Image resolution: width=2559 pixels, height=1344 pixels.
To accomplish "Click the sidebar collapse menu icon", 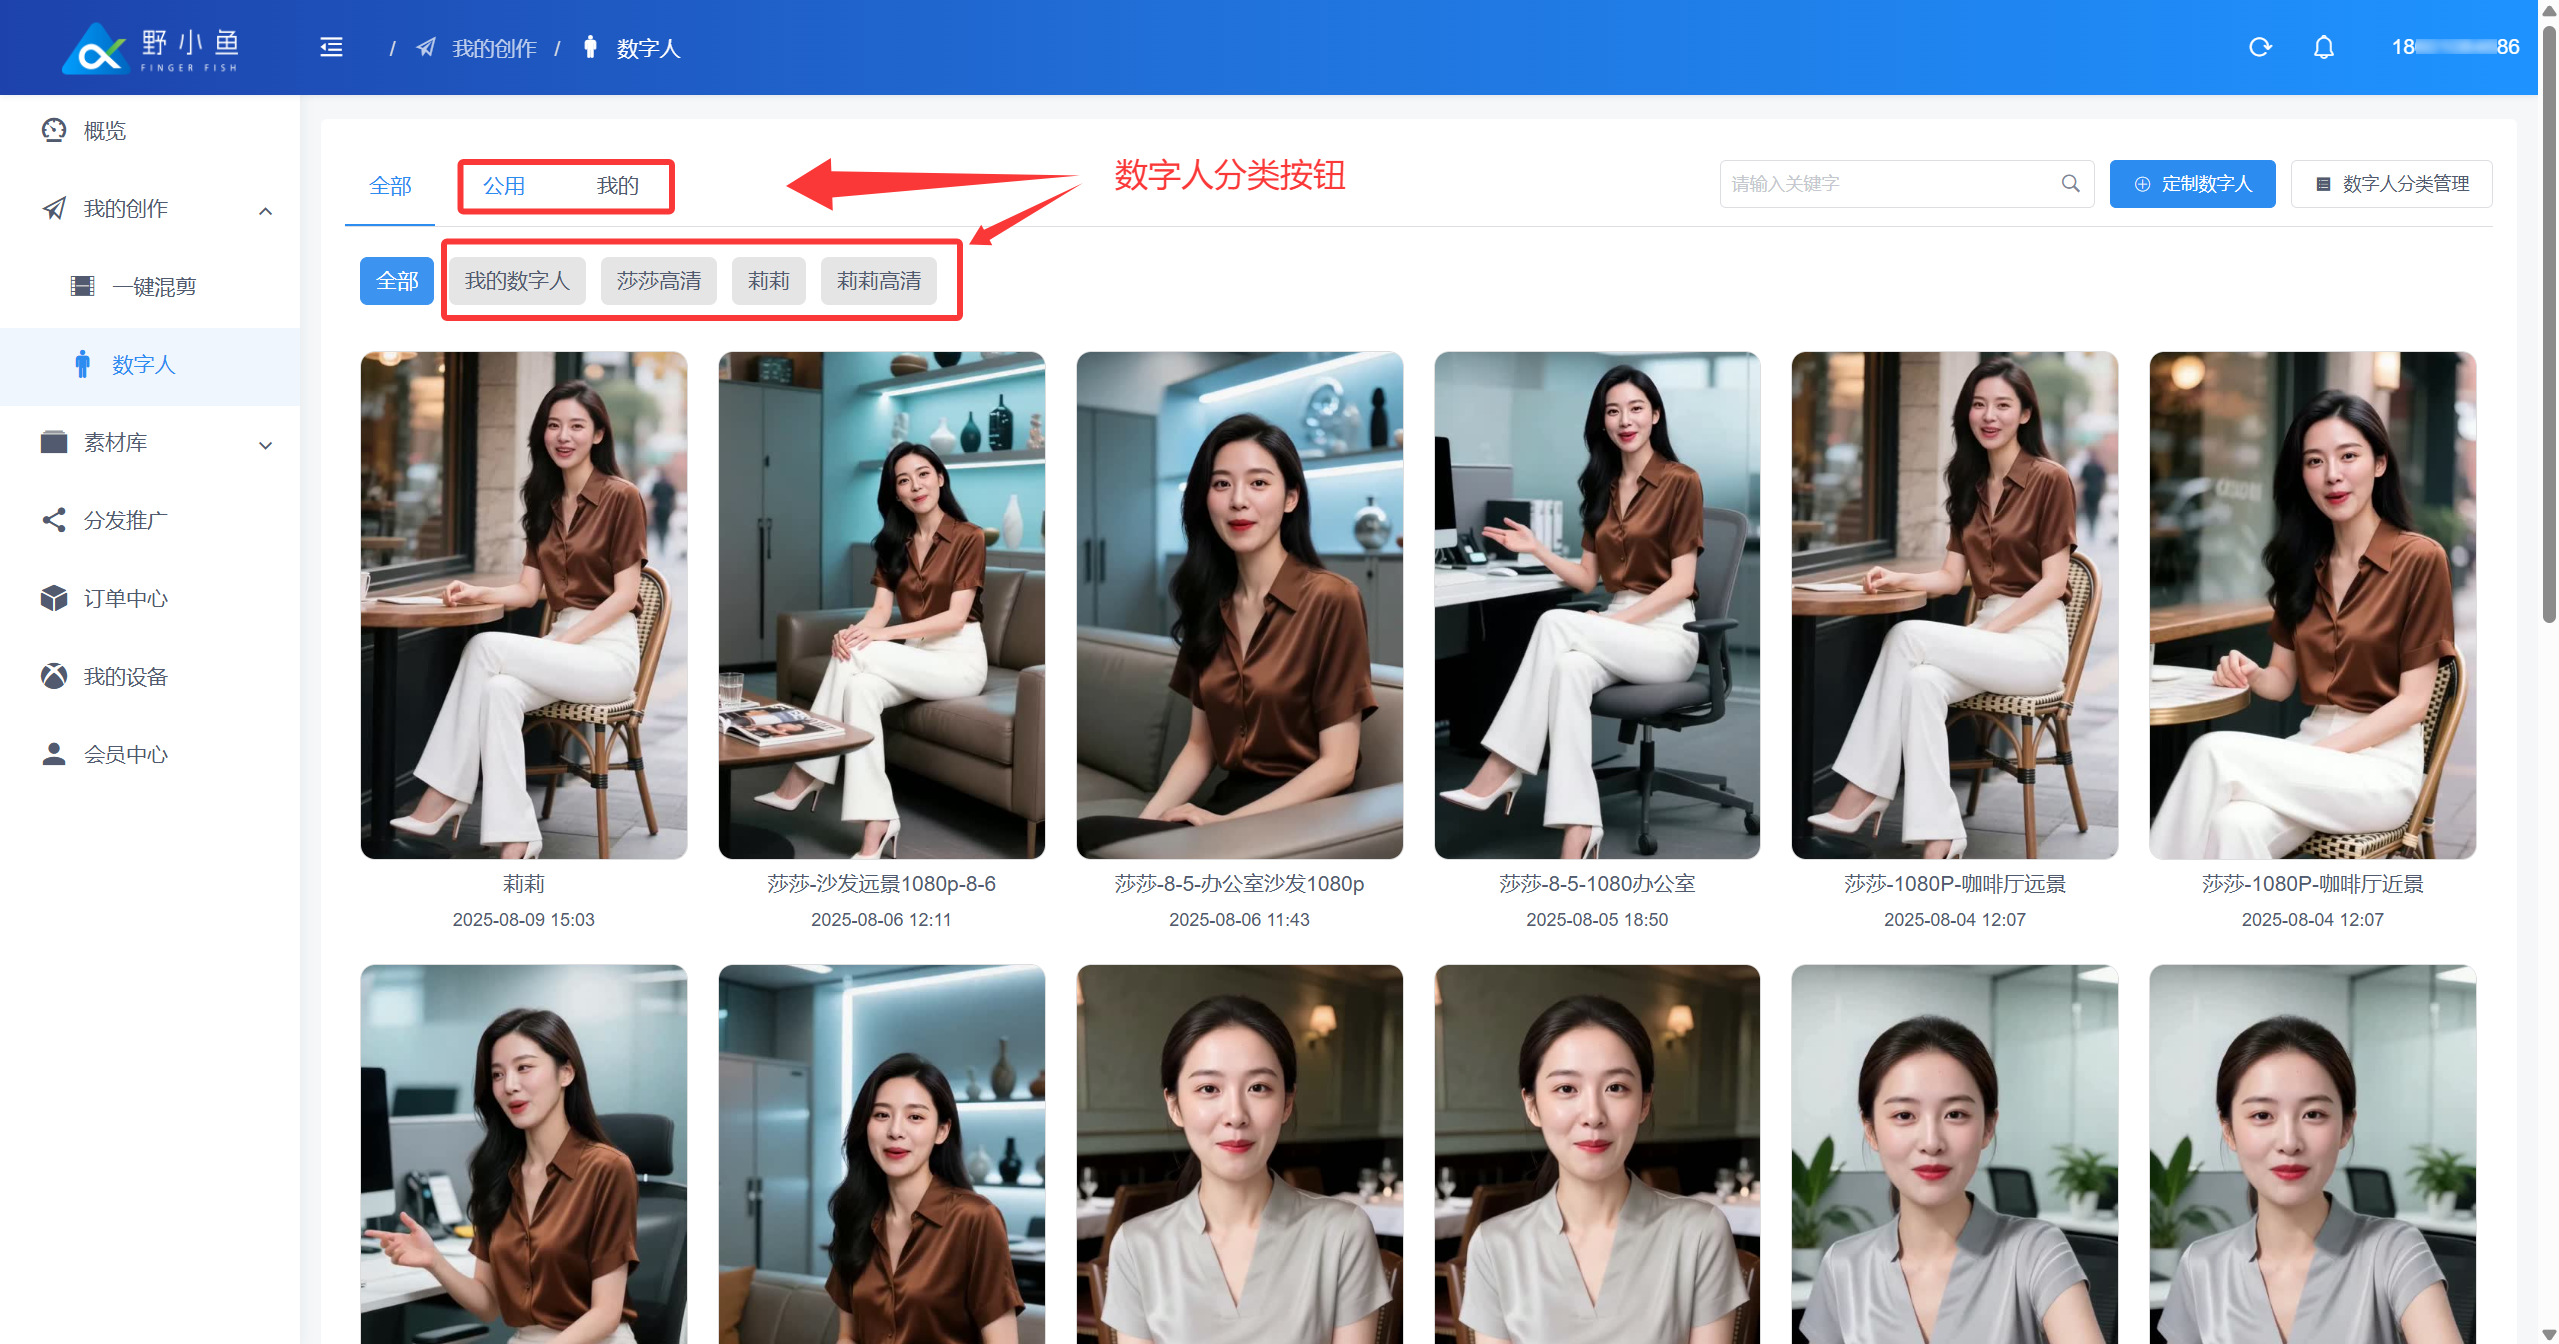I will click(331, 47).
